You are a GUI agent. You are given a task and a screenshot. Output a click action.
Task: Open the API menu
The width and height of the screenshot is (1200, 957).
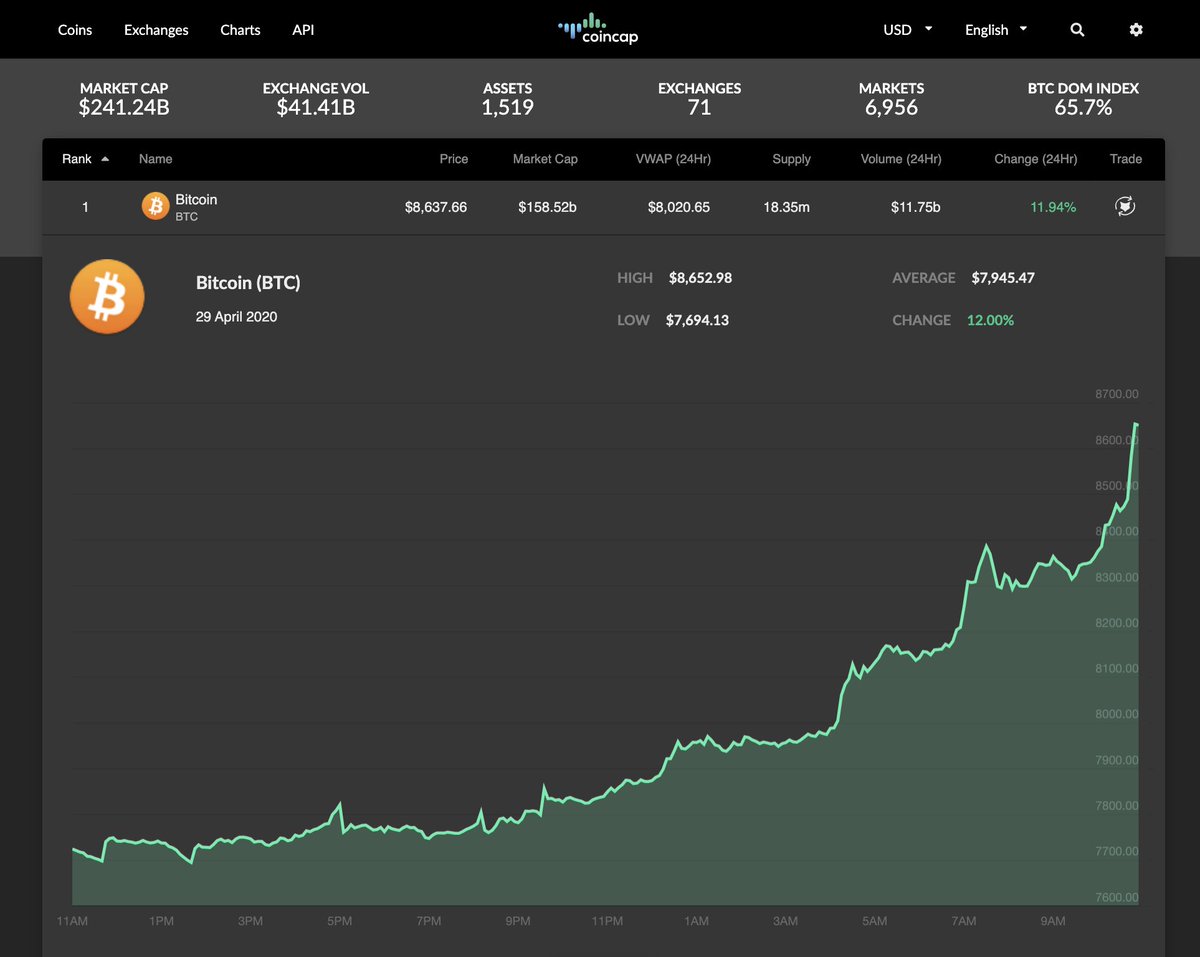[303, 30]
